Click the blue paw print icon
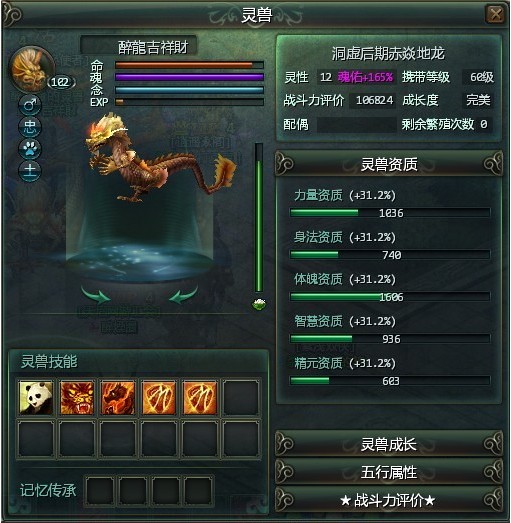511x523 pixels. coord(30,149)
